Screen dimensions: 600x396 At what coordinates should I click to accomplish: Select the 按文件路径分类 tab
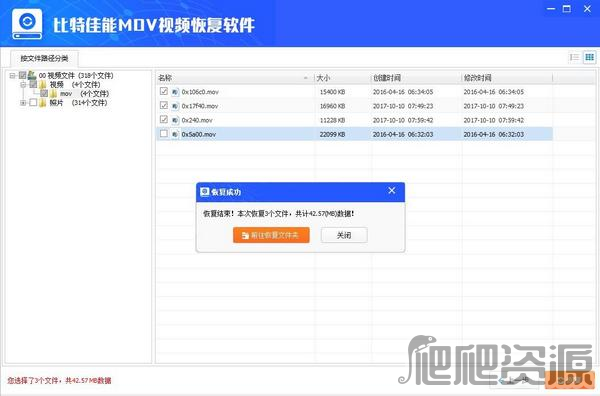click(44, 59)
